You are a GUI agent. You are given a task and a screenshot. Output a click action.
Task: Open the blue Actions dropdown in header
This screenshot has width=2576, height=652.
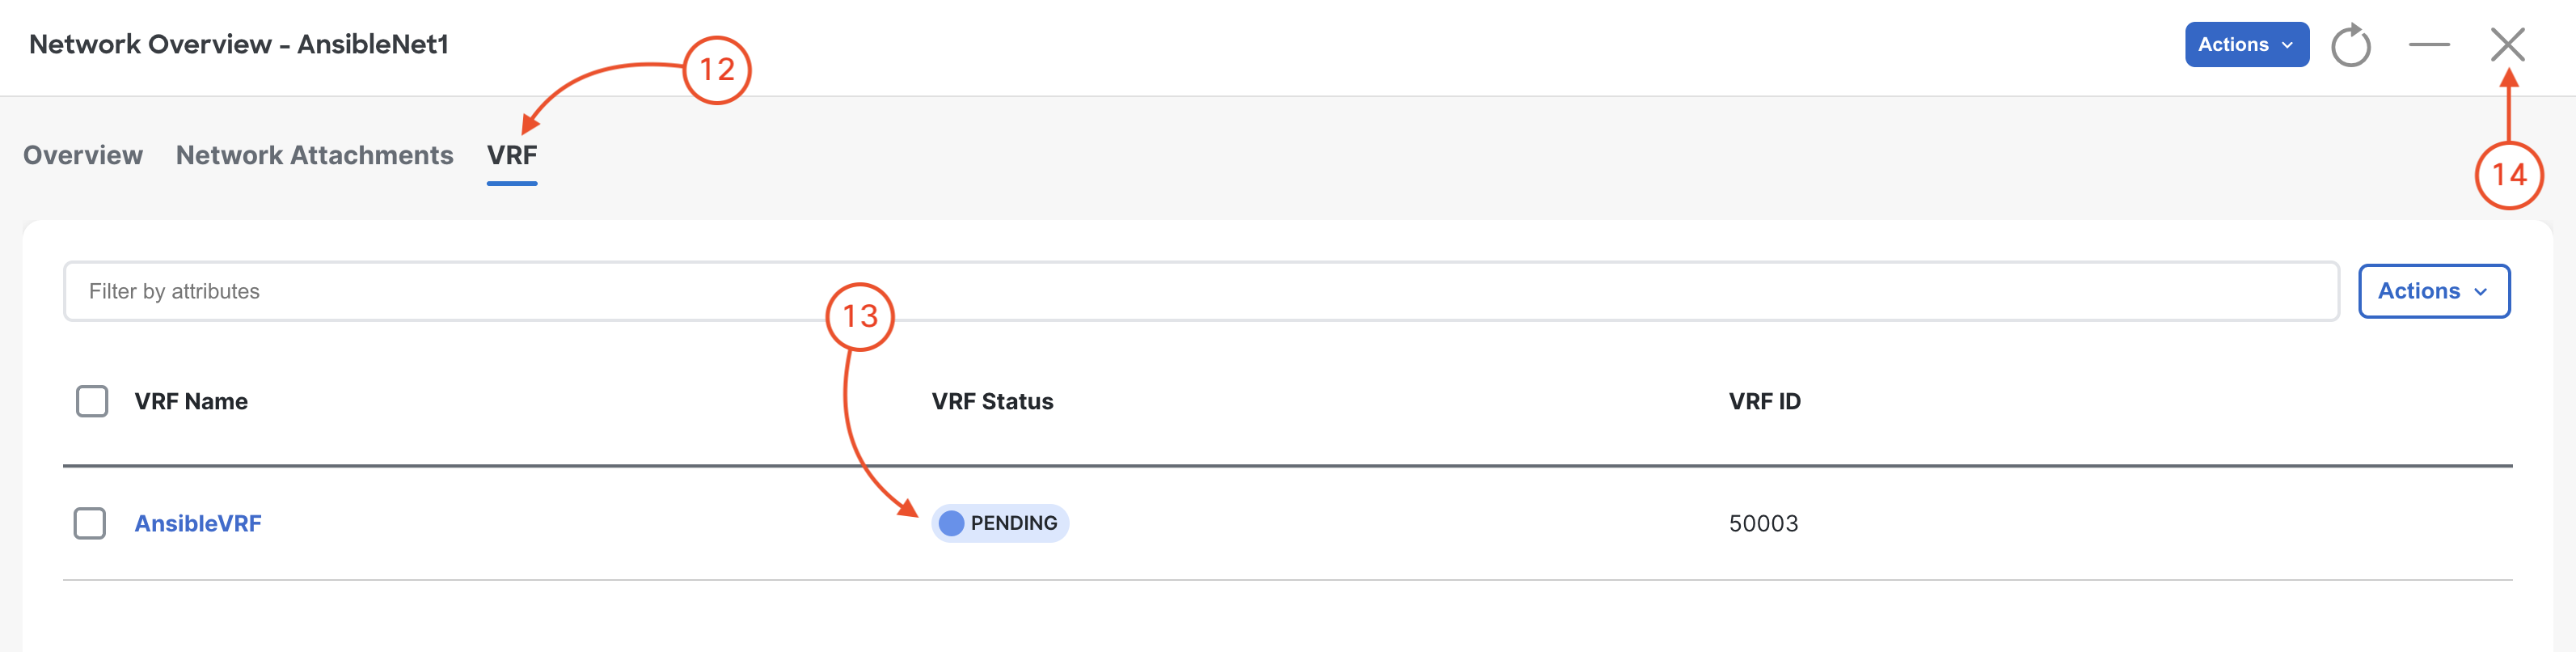click(2246, 45)
